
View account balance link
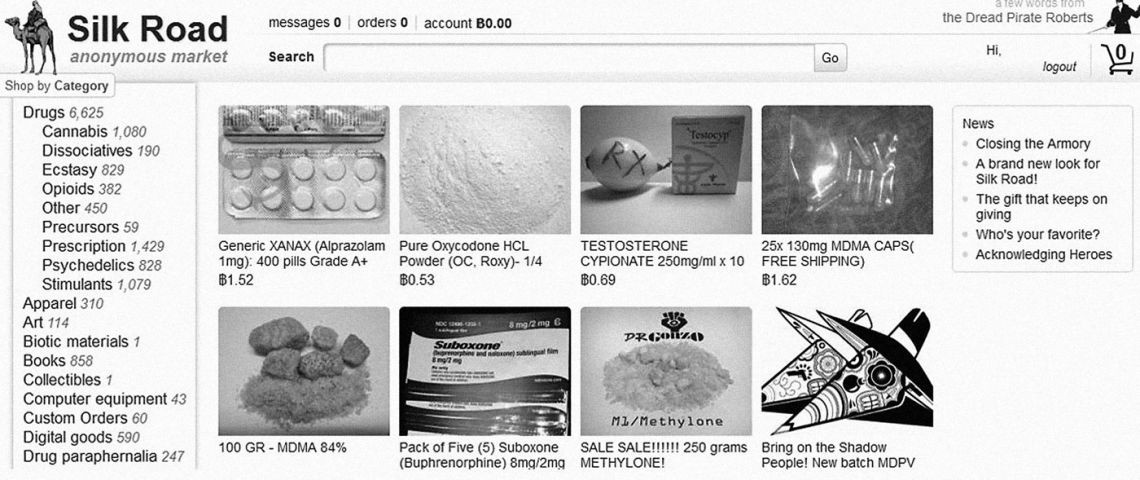click(x=467, y=23)
